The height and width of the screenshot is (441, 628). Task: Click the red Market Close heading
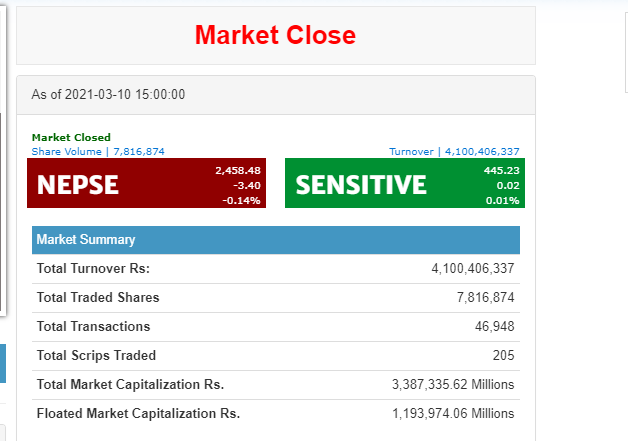click(275, 35)
